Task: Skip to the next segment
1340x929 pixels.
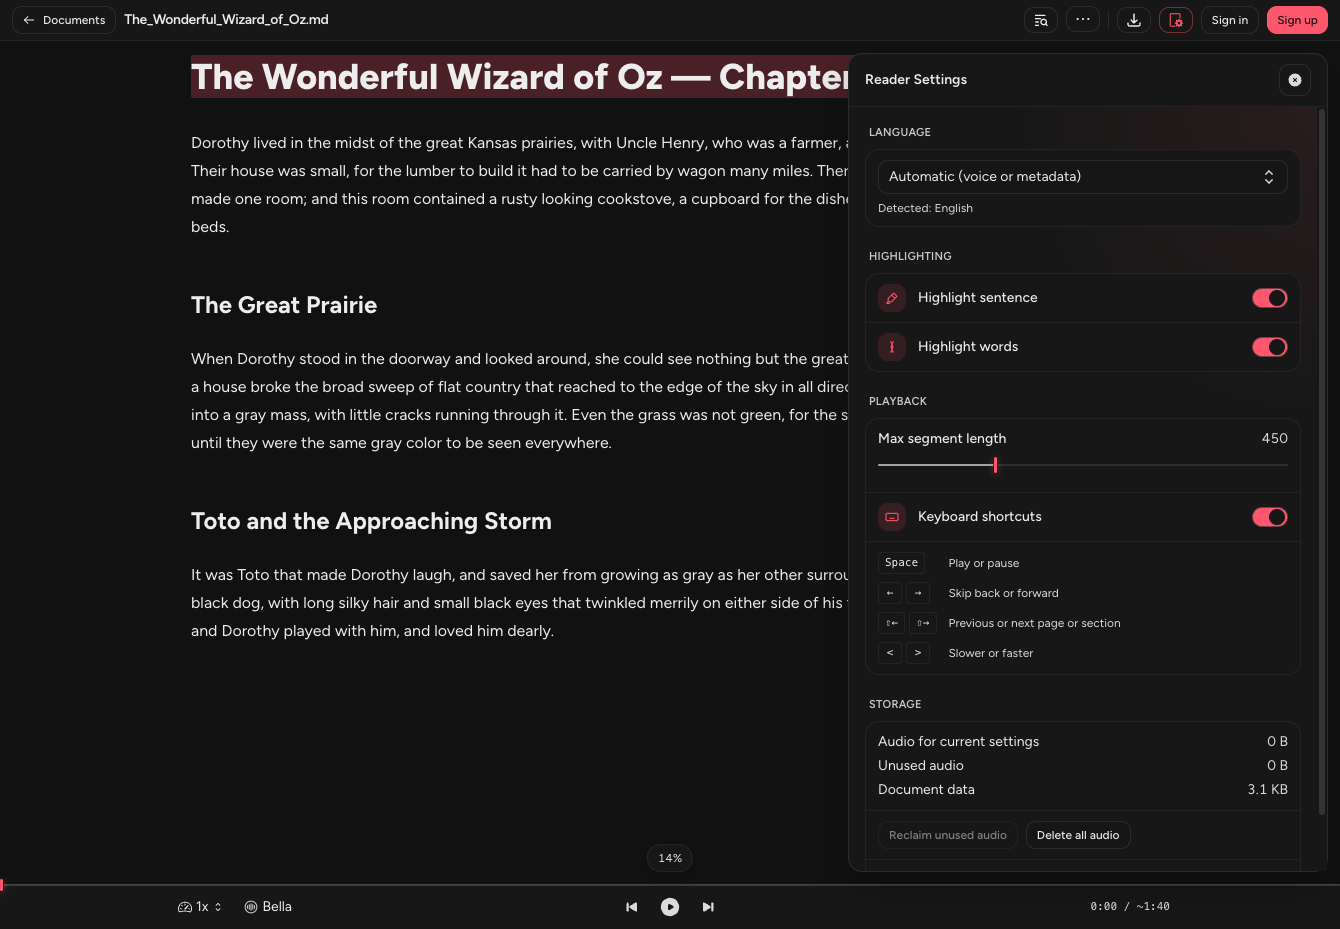Action: tap(708, 907)
